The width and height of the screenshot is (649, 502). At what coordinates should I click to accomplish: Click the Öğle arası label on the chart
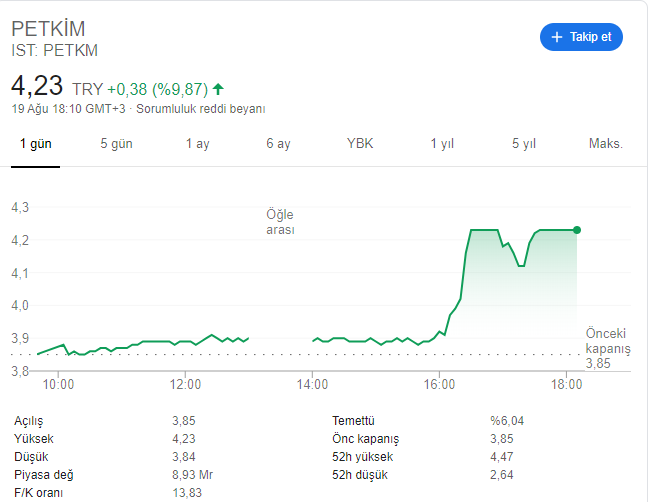click(280, 222)
